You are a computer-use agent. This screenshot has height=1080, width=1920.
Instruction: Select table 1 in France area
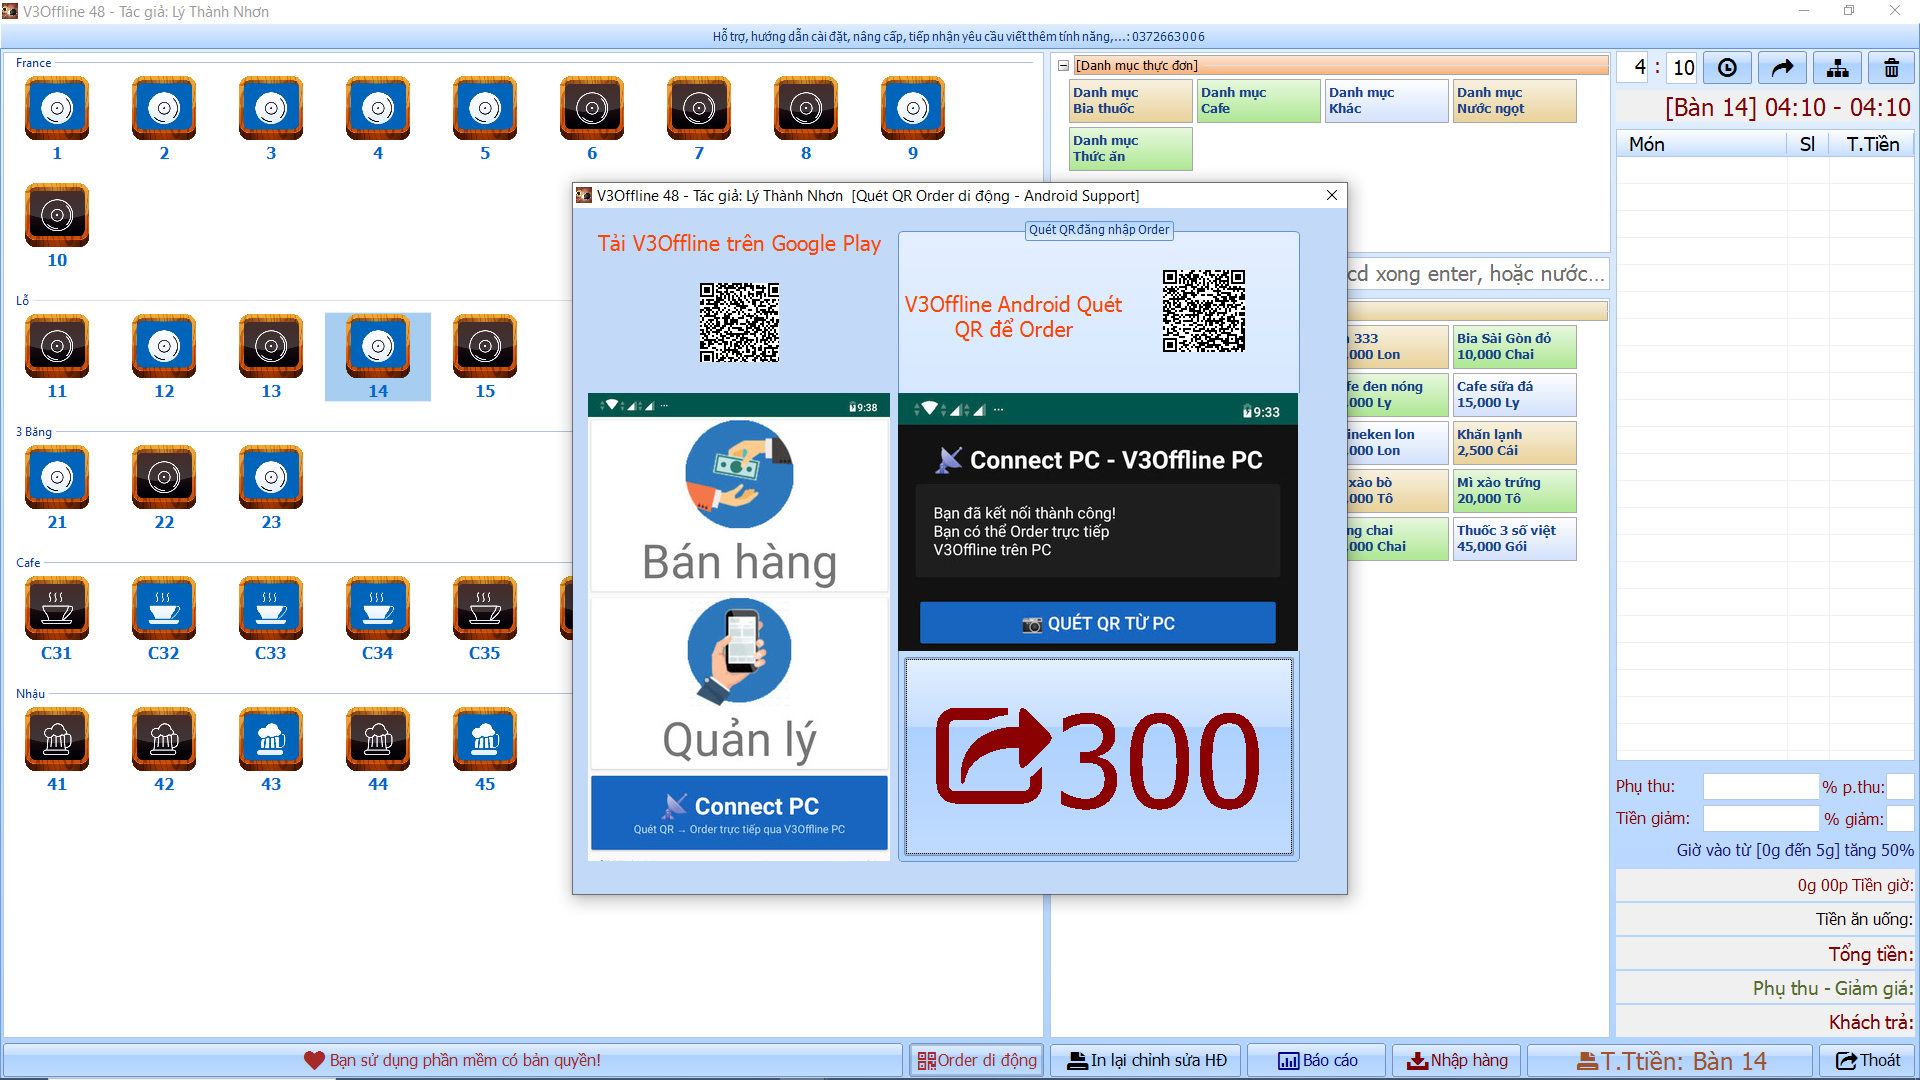click(x=57, y=119)
